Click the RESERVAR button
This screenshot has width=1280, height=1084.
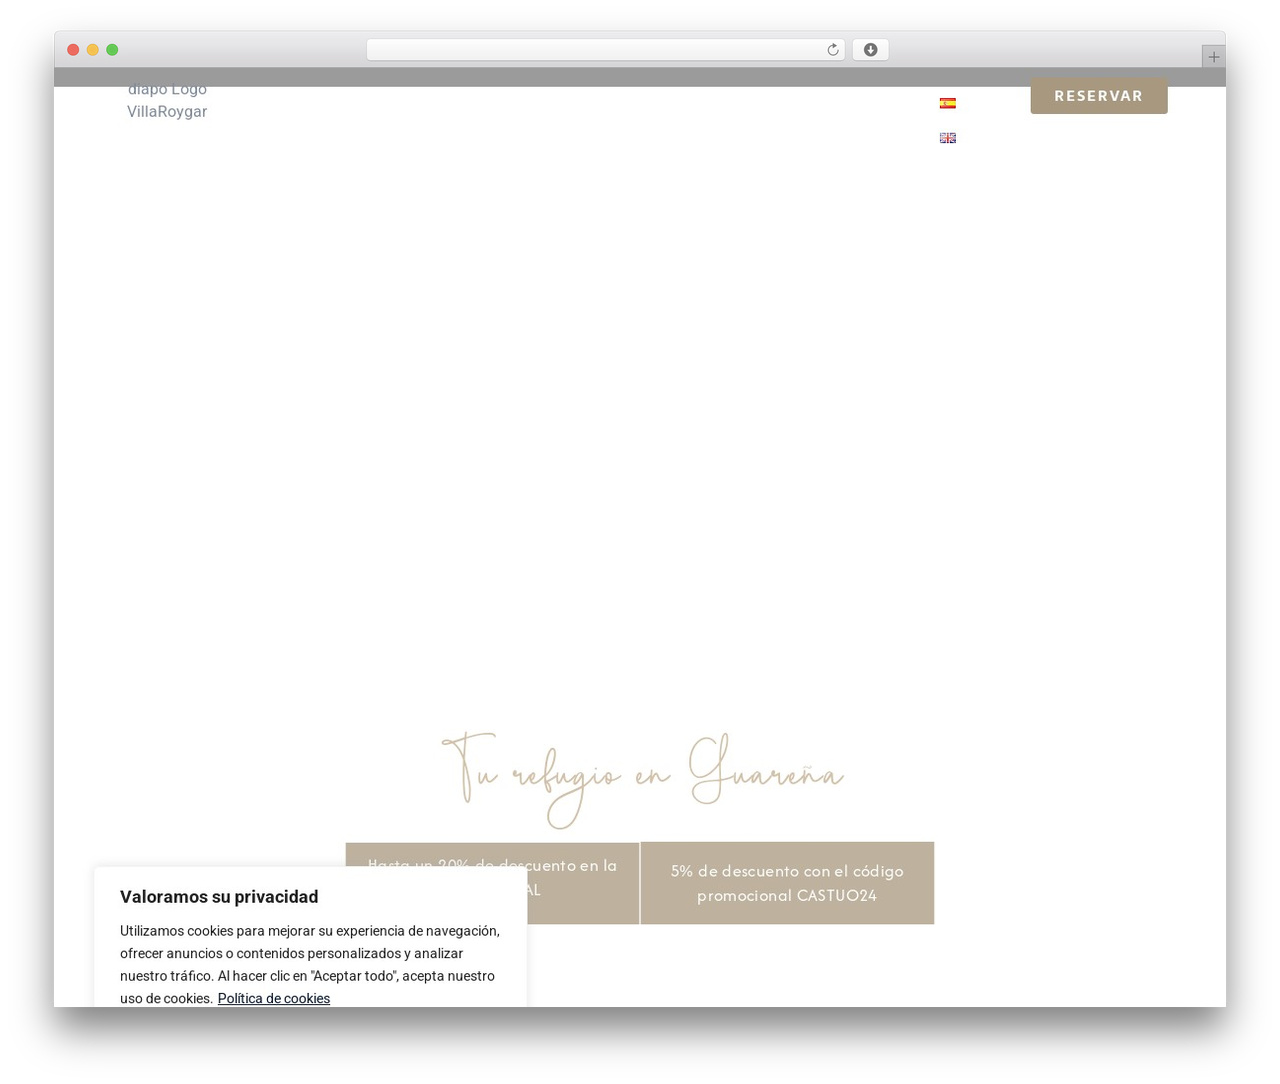pos(1098,96)
